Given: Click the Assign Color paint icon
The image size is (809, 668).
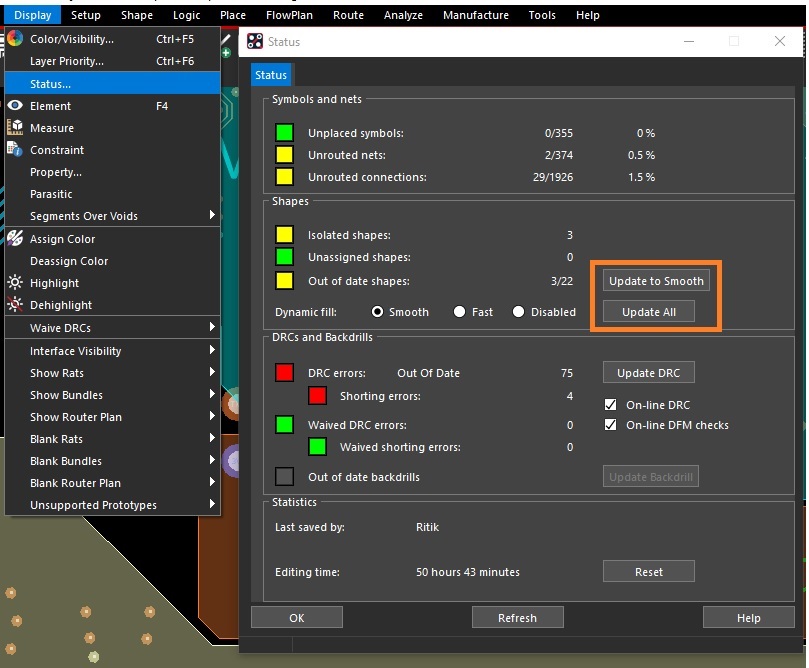Looking at the screenshot, I should pyautogui.click(x=15, y=239).
